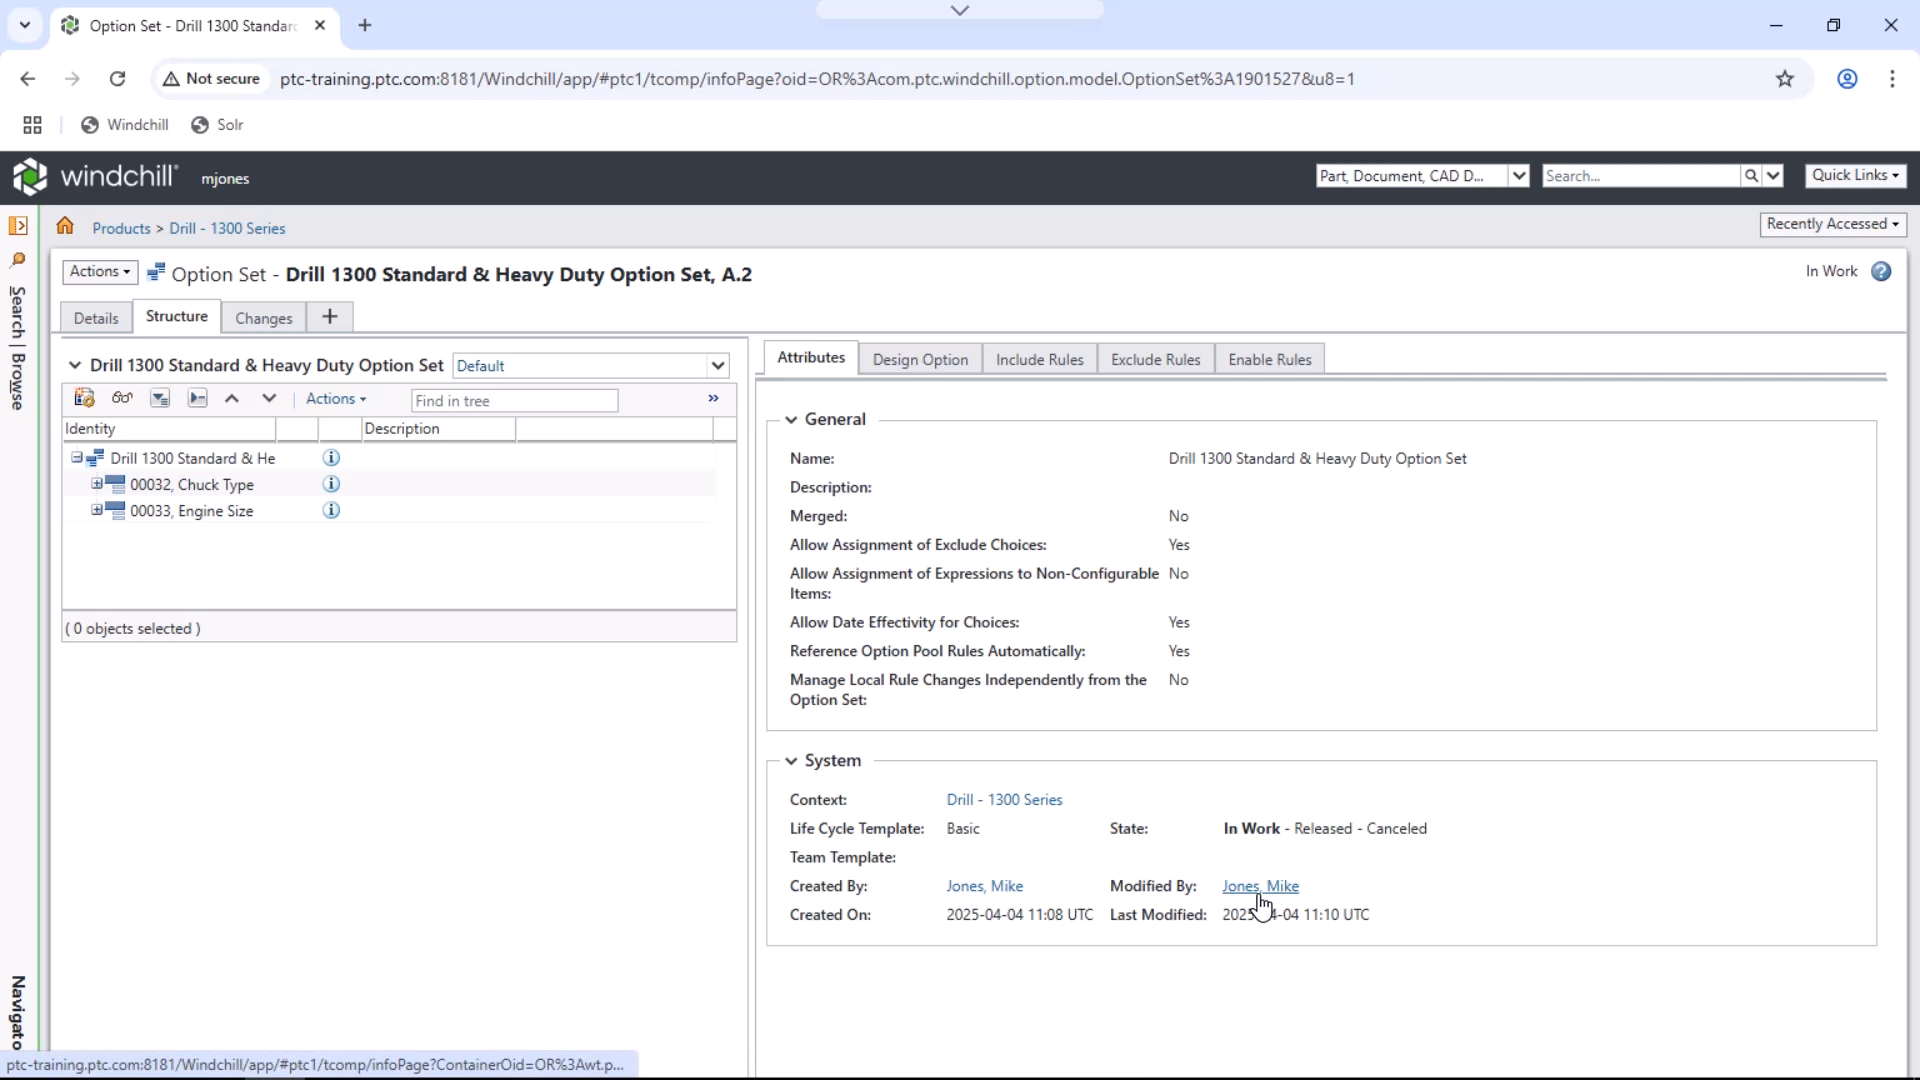The image size is (1920, 1080).
Task: Collapse the Drill 1300 Standard & He root node
Action: 77,457
